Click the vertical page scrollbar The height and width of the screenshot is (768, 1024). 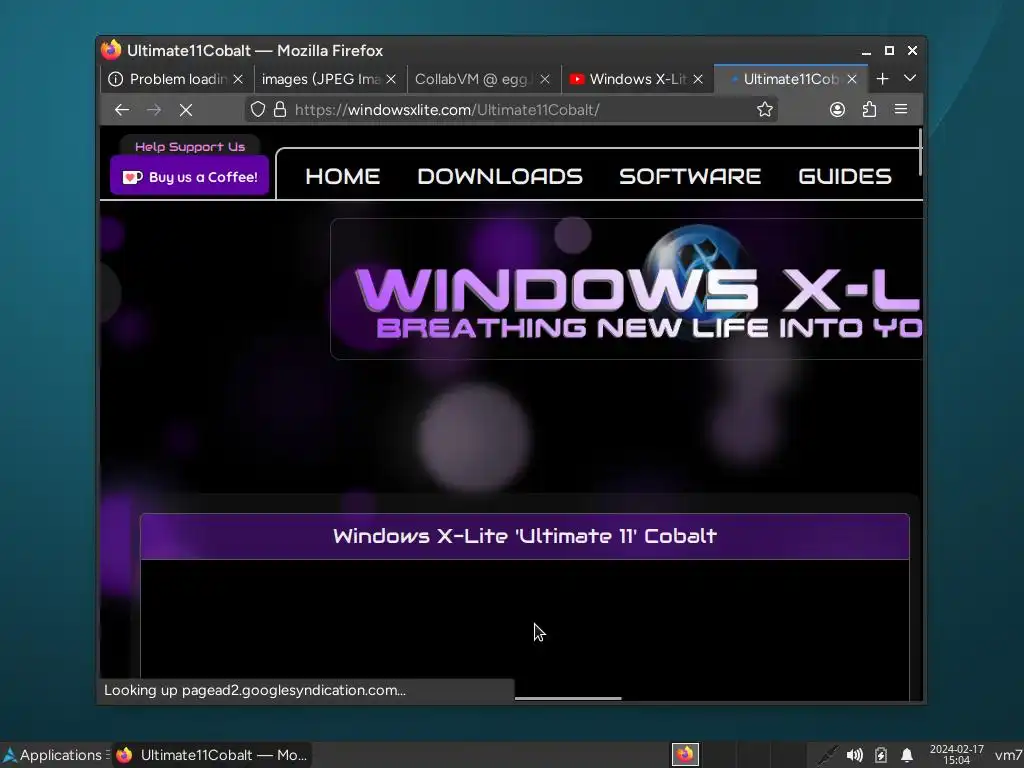coord(920,152)
